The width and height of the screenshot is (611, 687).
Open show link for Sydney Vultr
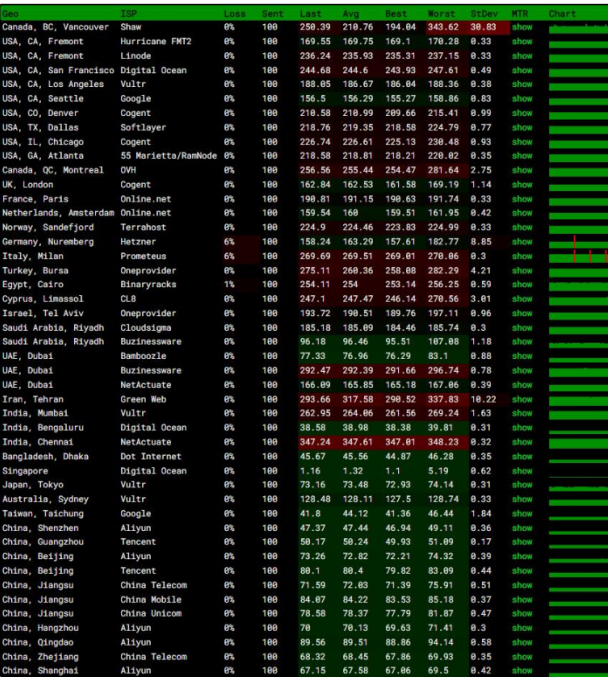(522, 499)
